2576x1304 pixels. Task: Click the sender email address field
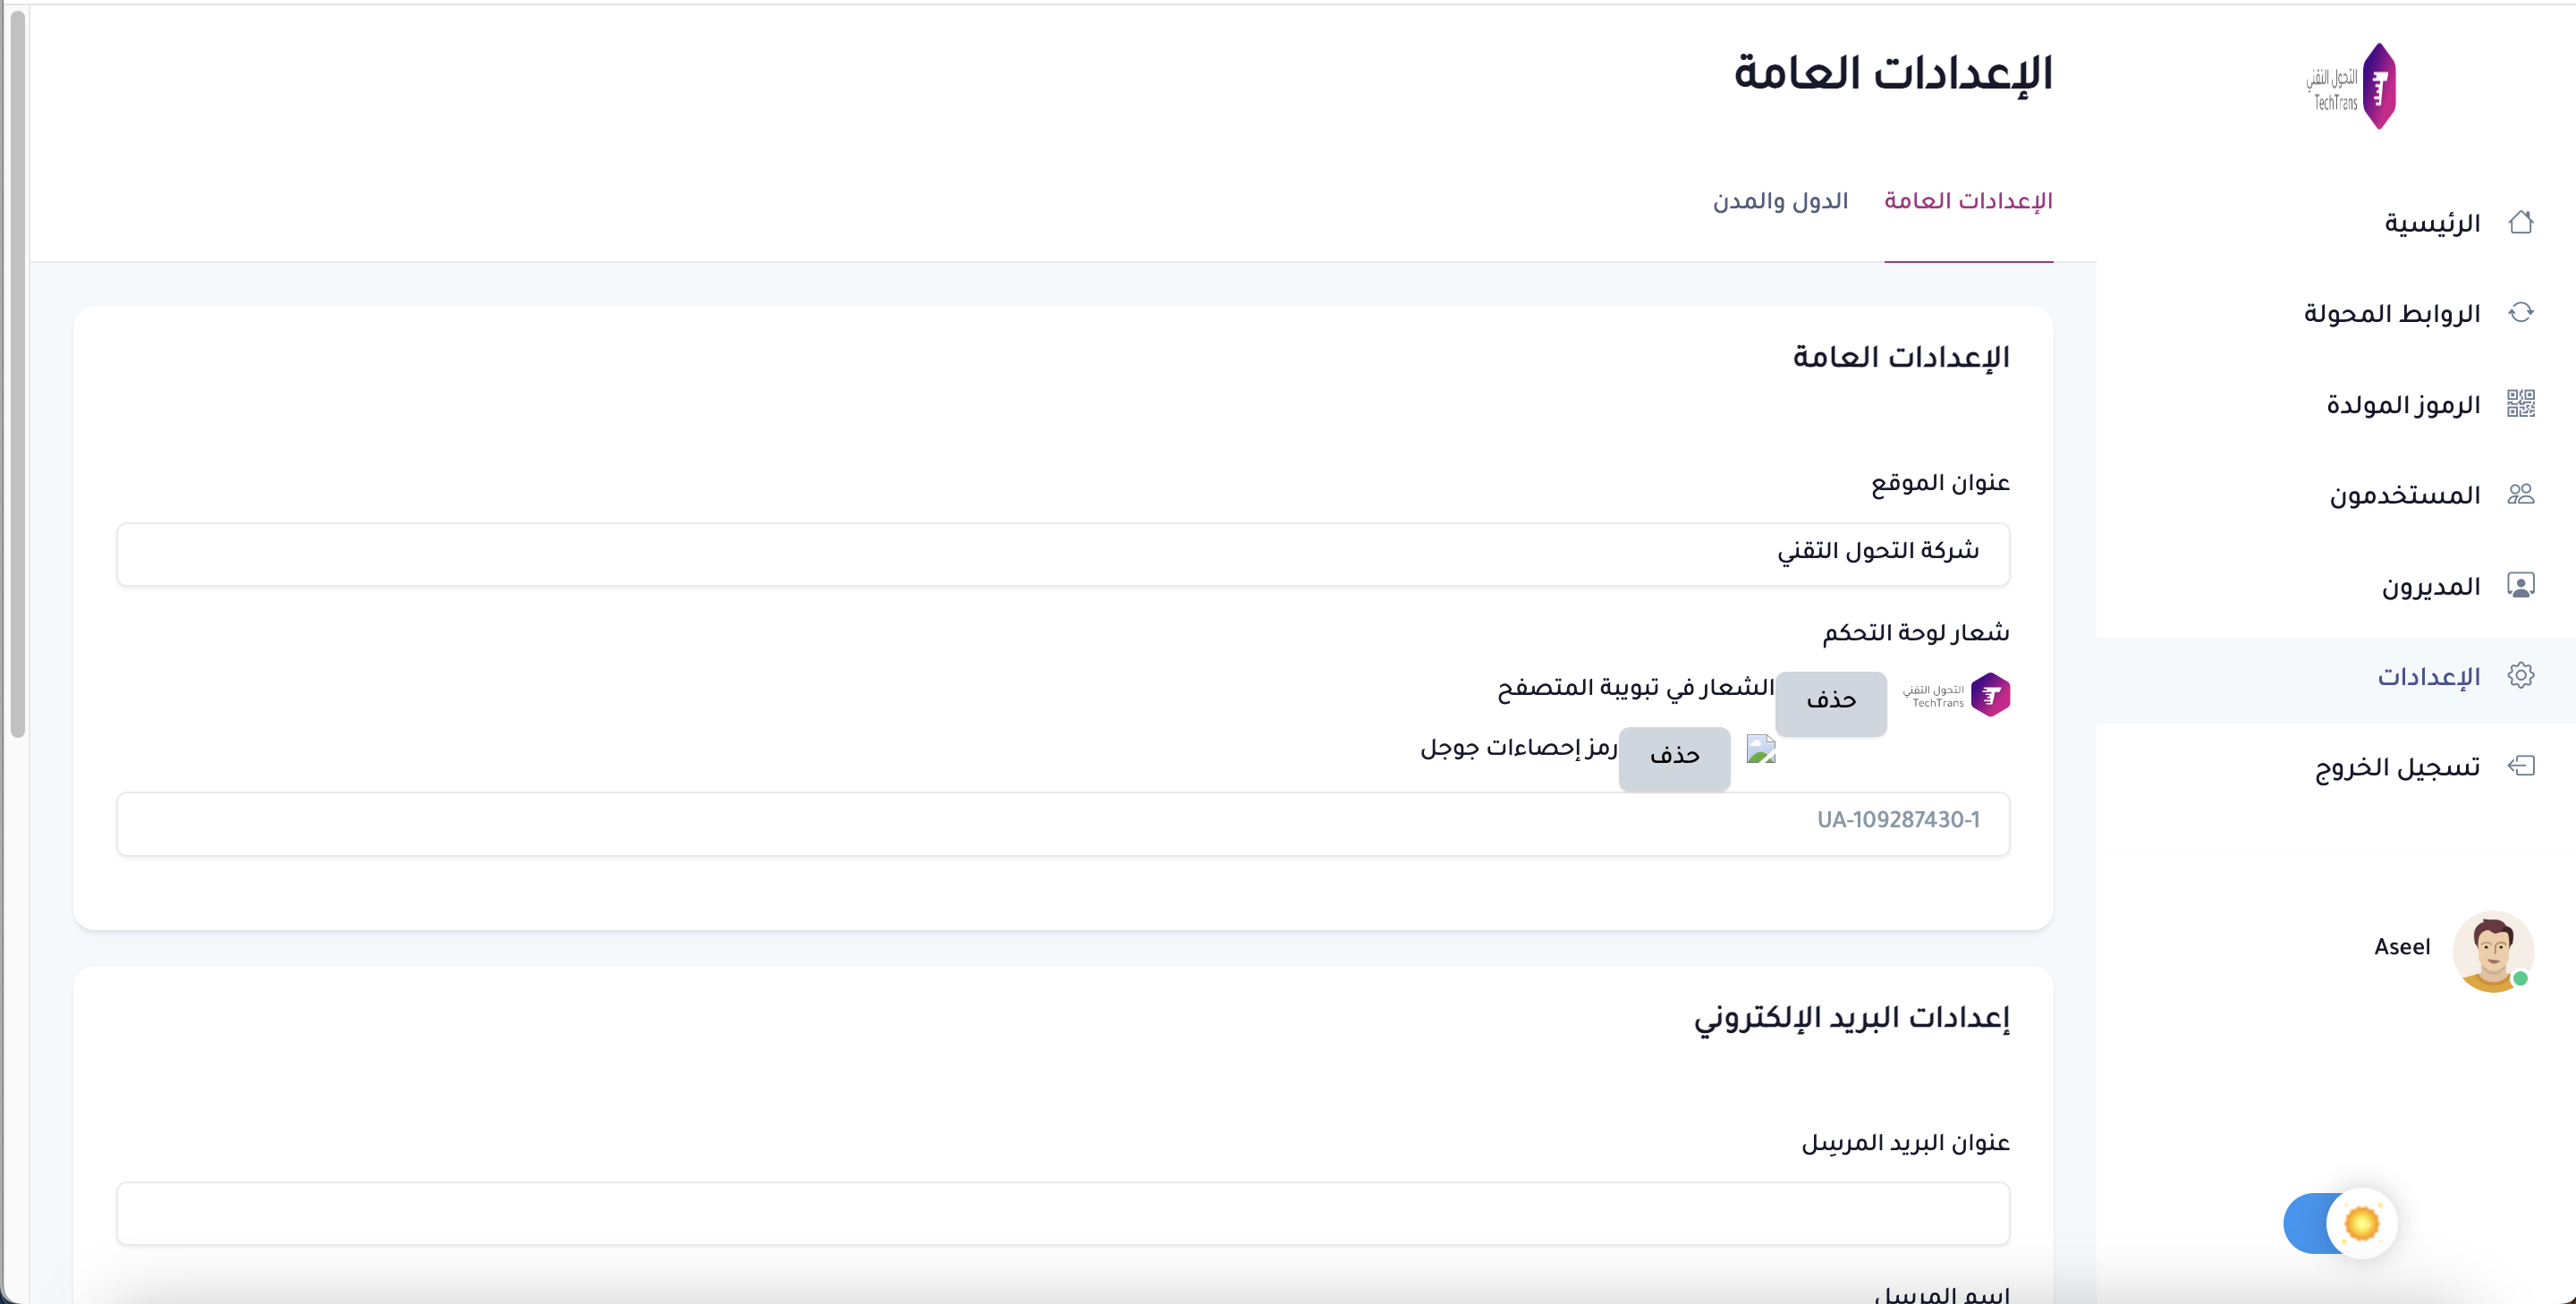point(1062,1213)
